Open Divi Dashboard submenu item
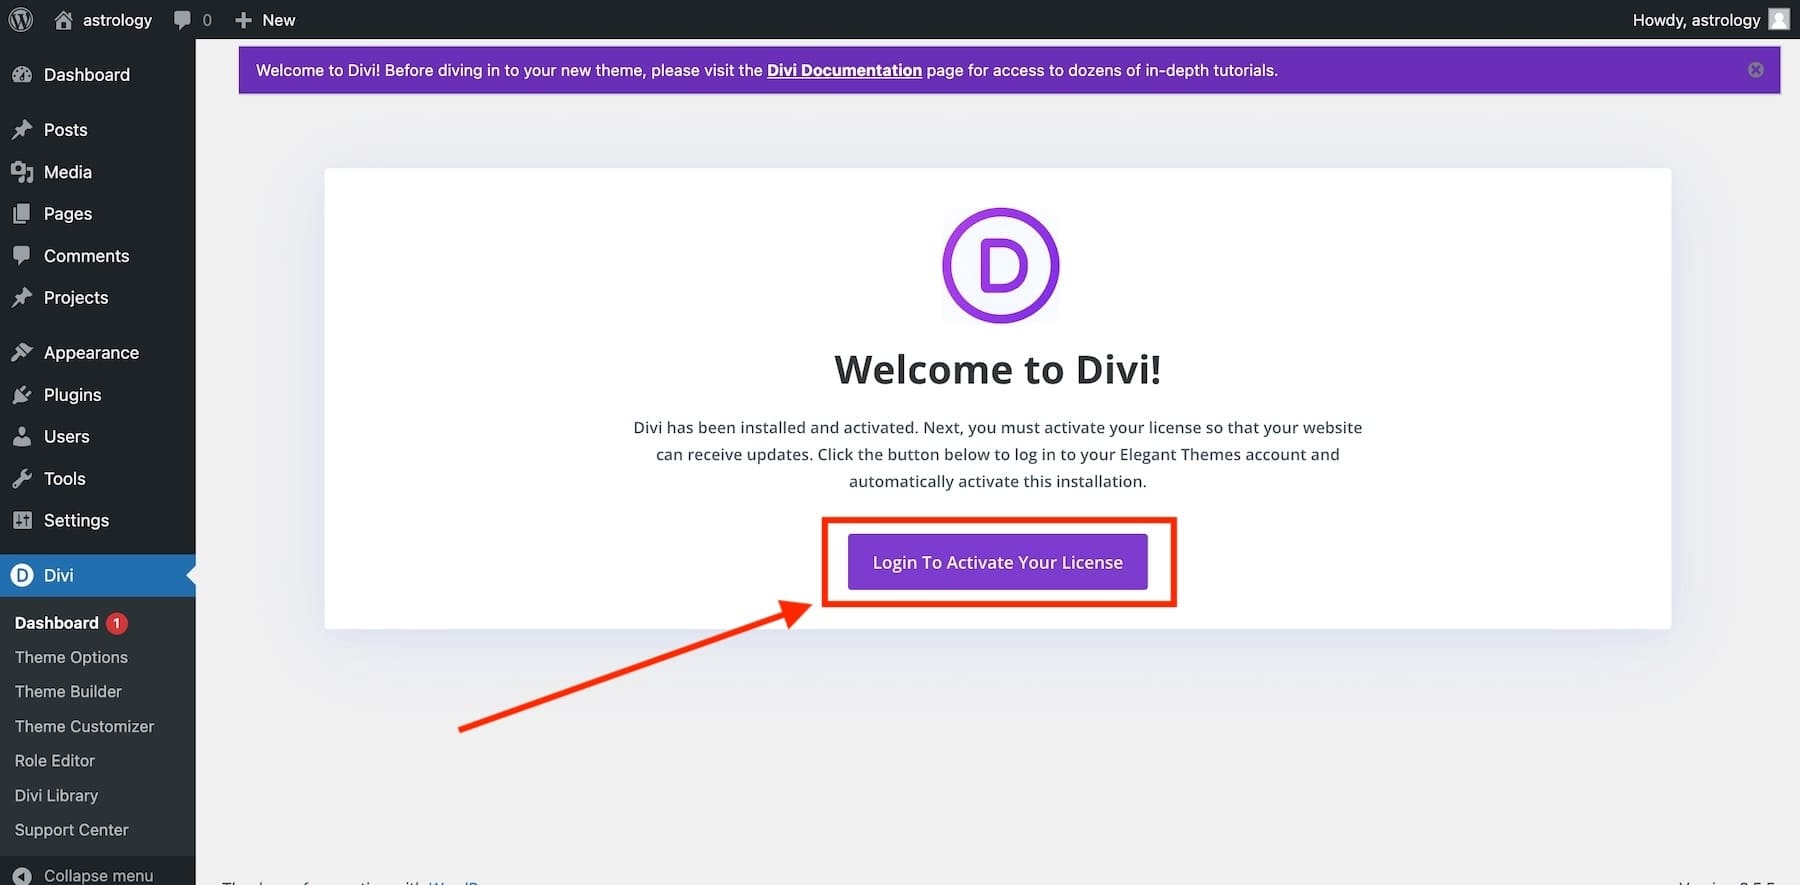Viewport: 1800px width, 885px height. pyautogui.click(x=57, y=623)
